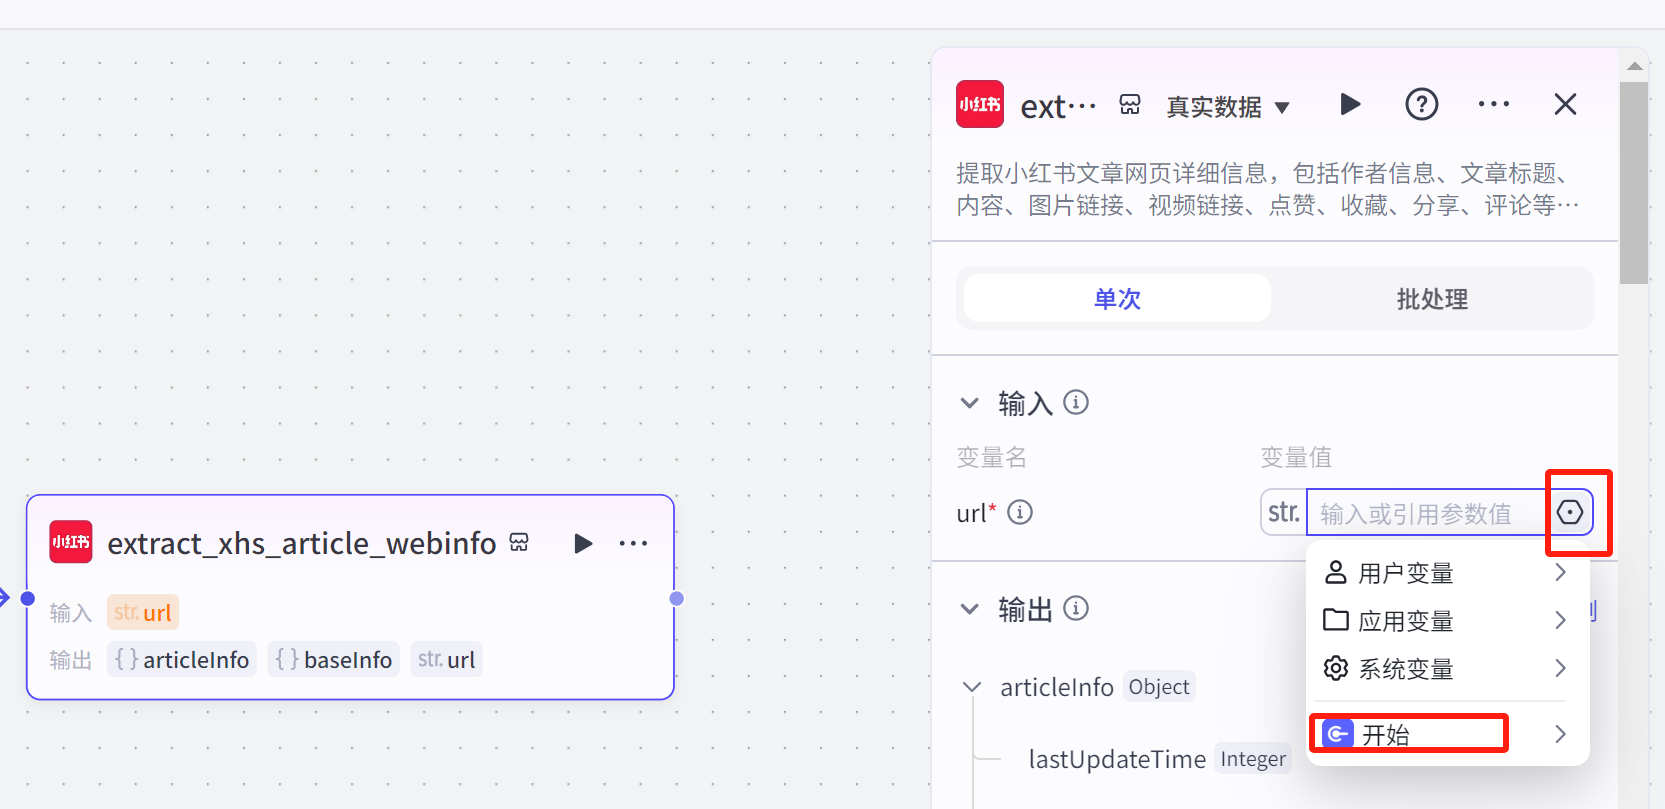The width and height of the screenshot is (1665, 809).
Task: Click the Xiaohongshu logo in the panel header
Action: tap(980, 104)
